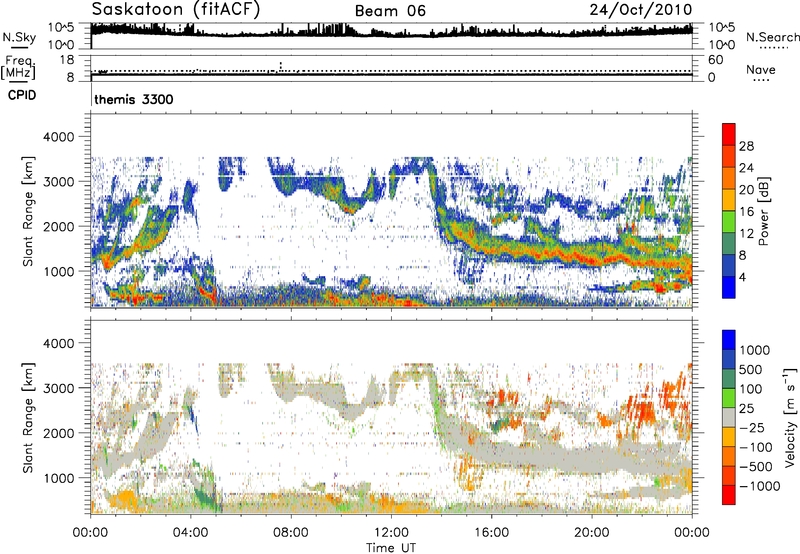800x554 pixels.
Task: Click the 'CPID' label
Action: point(22,95)
